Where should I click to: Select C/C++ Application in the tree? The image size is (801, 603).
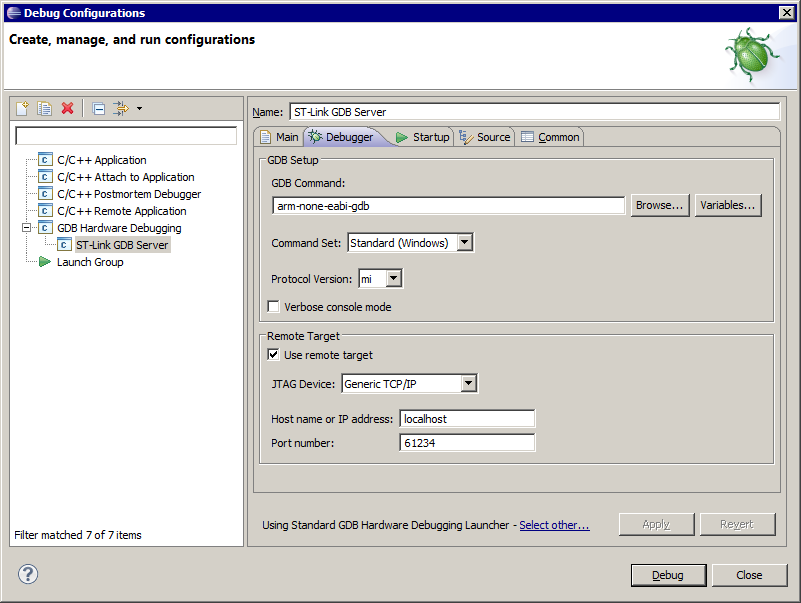pyautogui.click(x=102, y=160)
